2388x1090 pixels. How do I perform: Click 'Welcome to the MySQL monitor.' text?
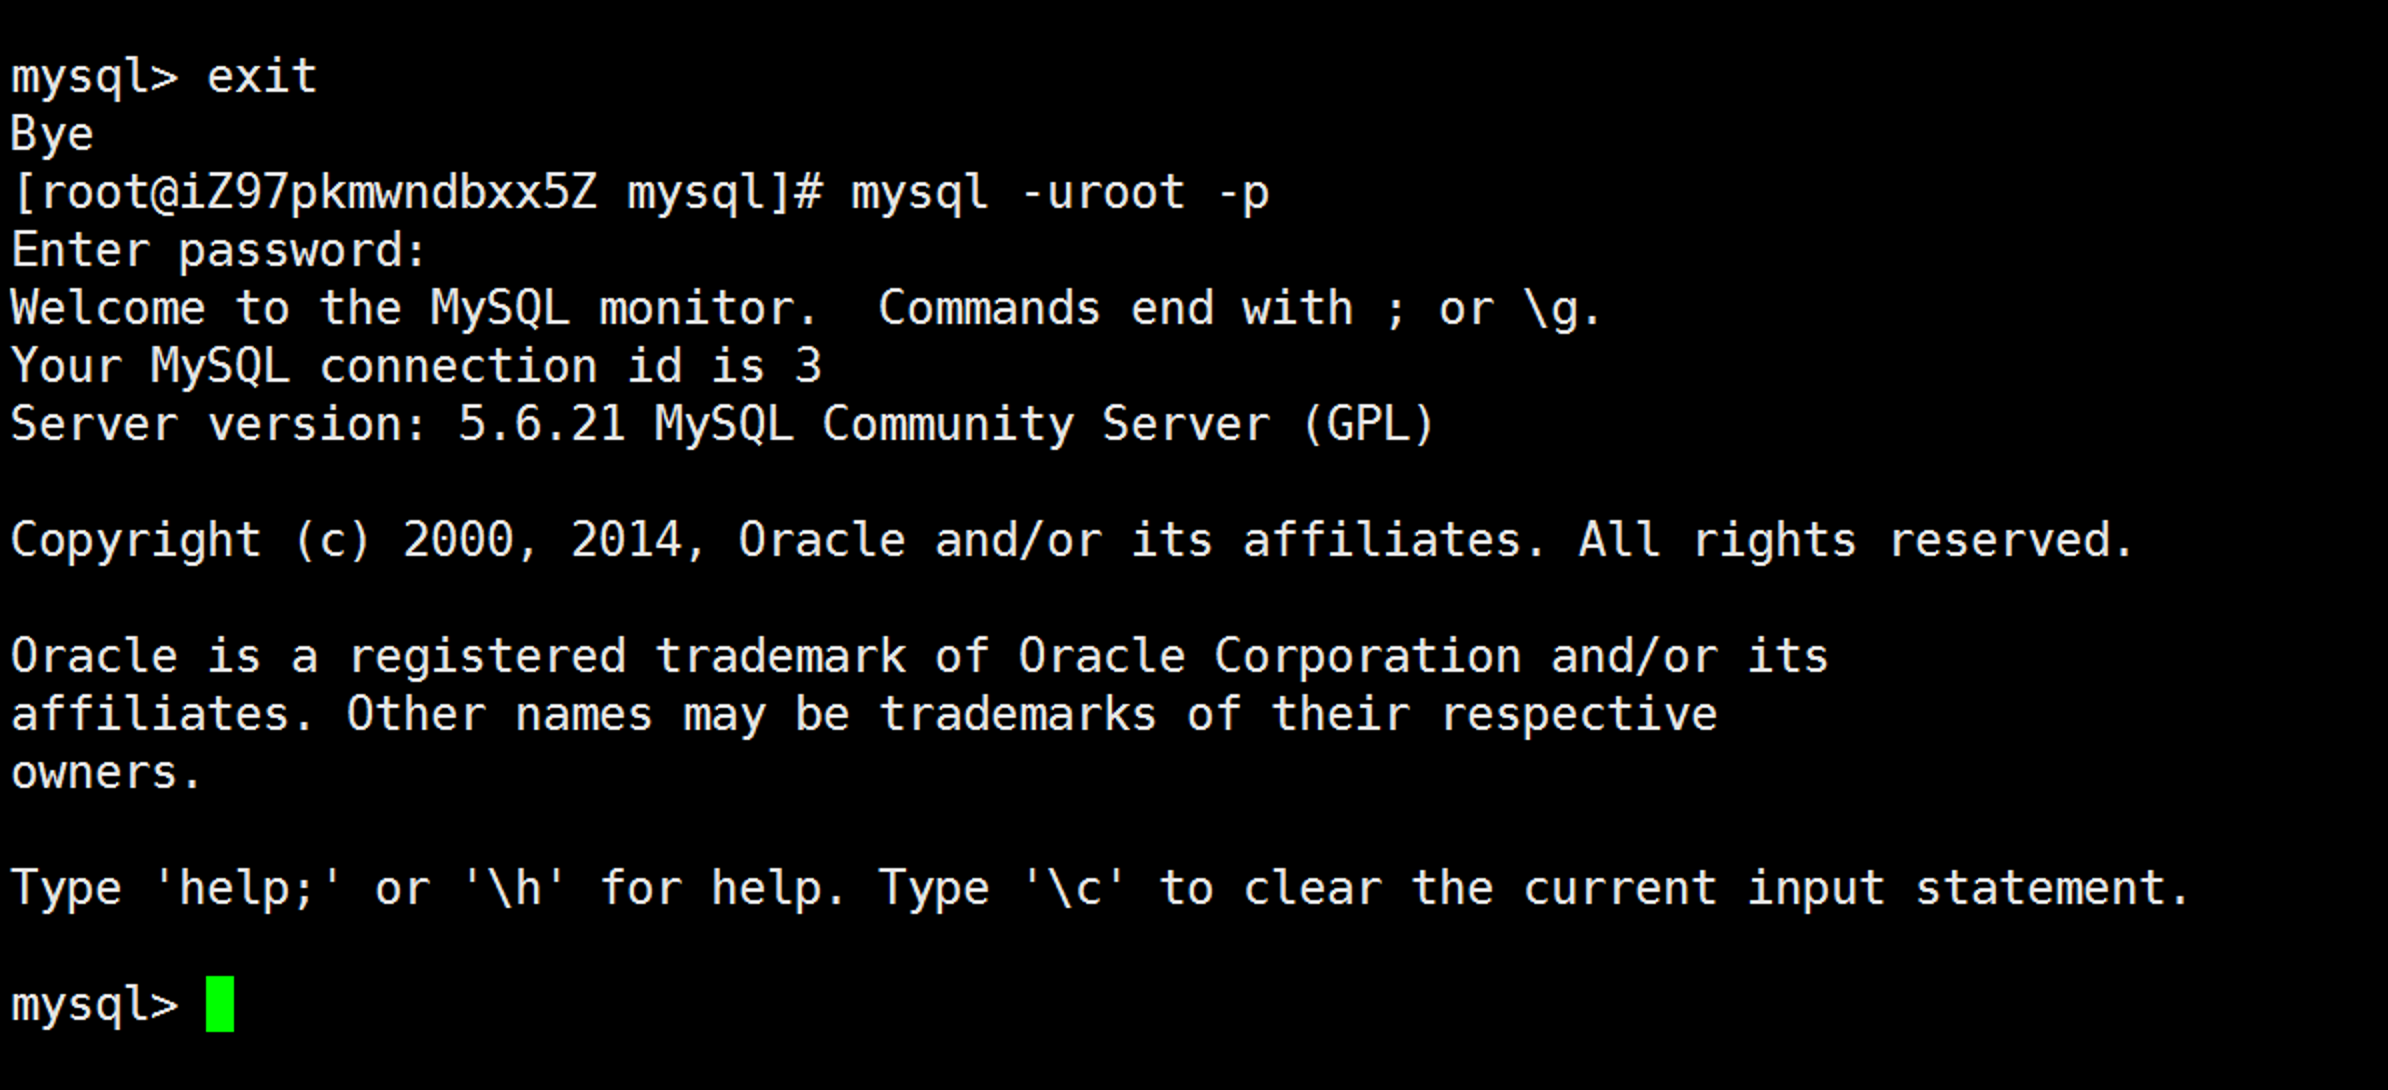click(414, 309)
